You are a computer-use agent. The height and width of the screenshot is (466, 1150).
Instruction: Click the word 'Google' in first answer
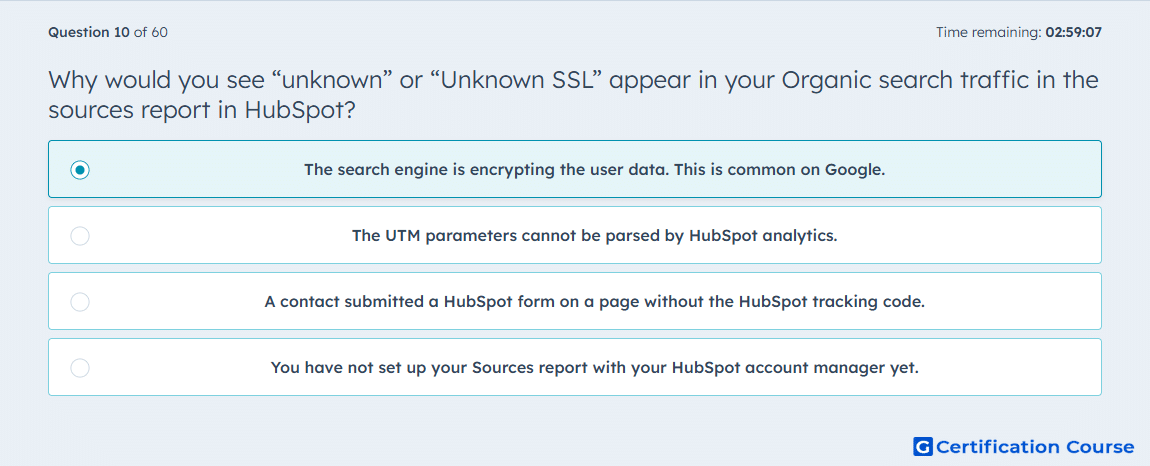854,170
